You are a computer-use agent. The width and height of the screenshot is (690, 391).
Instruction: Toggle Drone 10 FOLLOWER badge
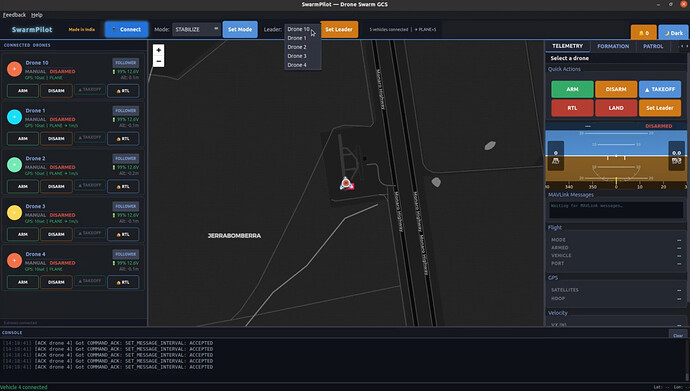pos(125,63)
